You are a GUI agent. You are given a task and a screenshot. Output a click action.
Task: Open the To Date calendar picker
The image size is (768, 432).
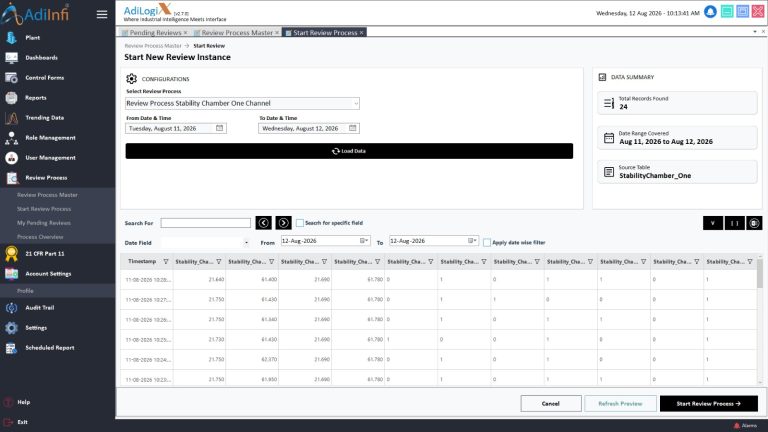tap(353, 128)
